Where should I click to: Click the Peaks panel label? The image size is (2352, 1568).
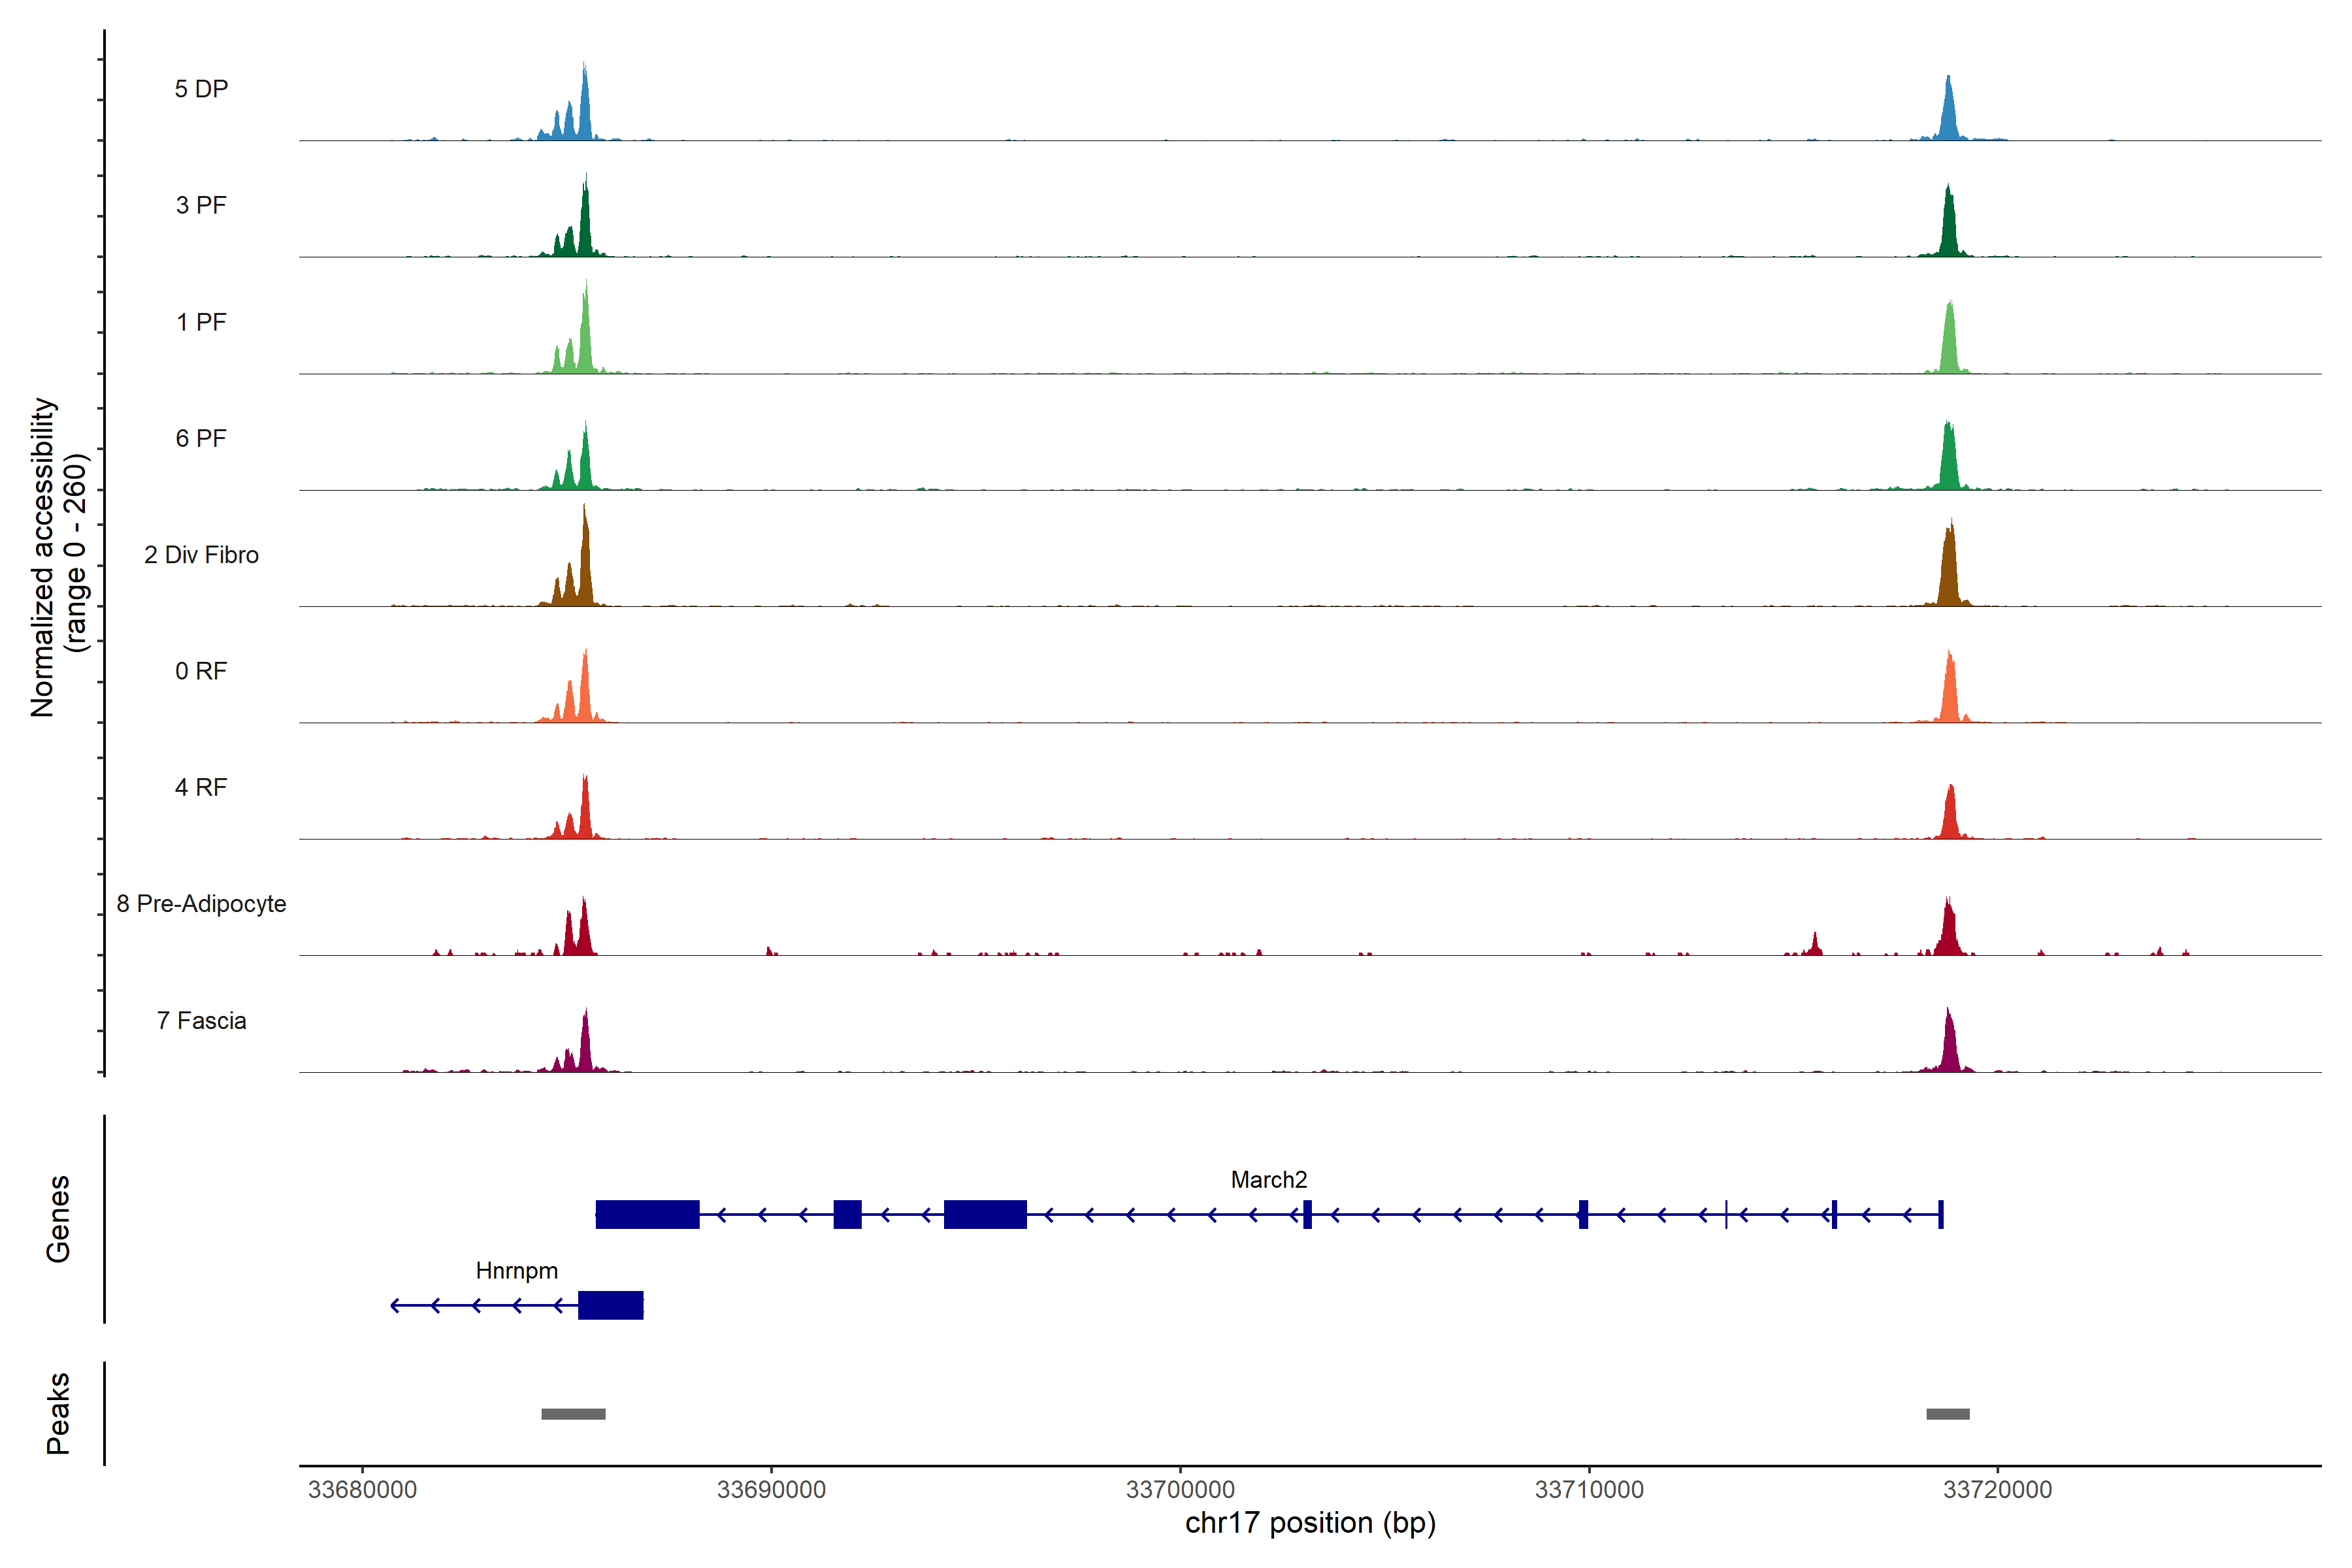point(58,1413)
